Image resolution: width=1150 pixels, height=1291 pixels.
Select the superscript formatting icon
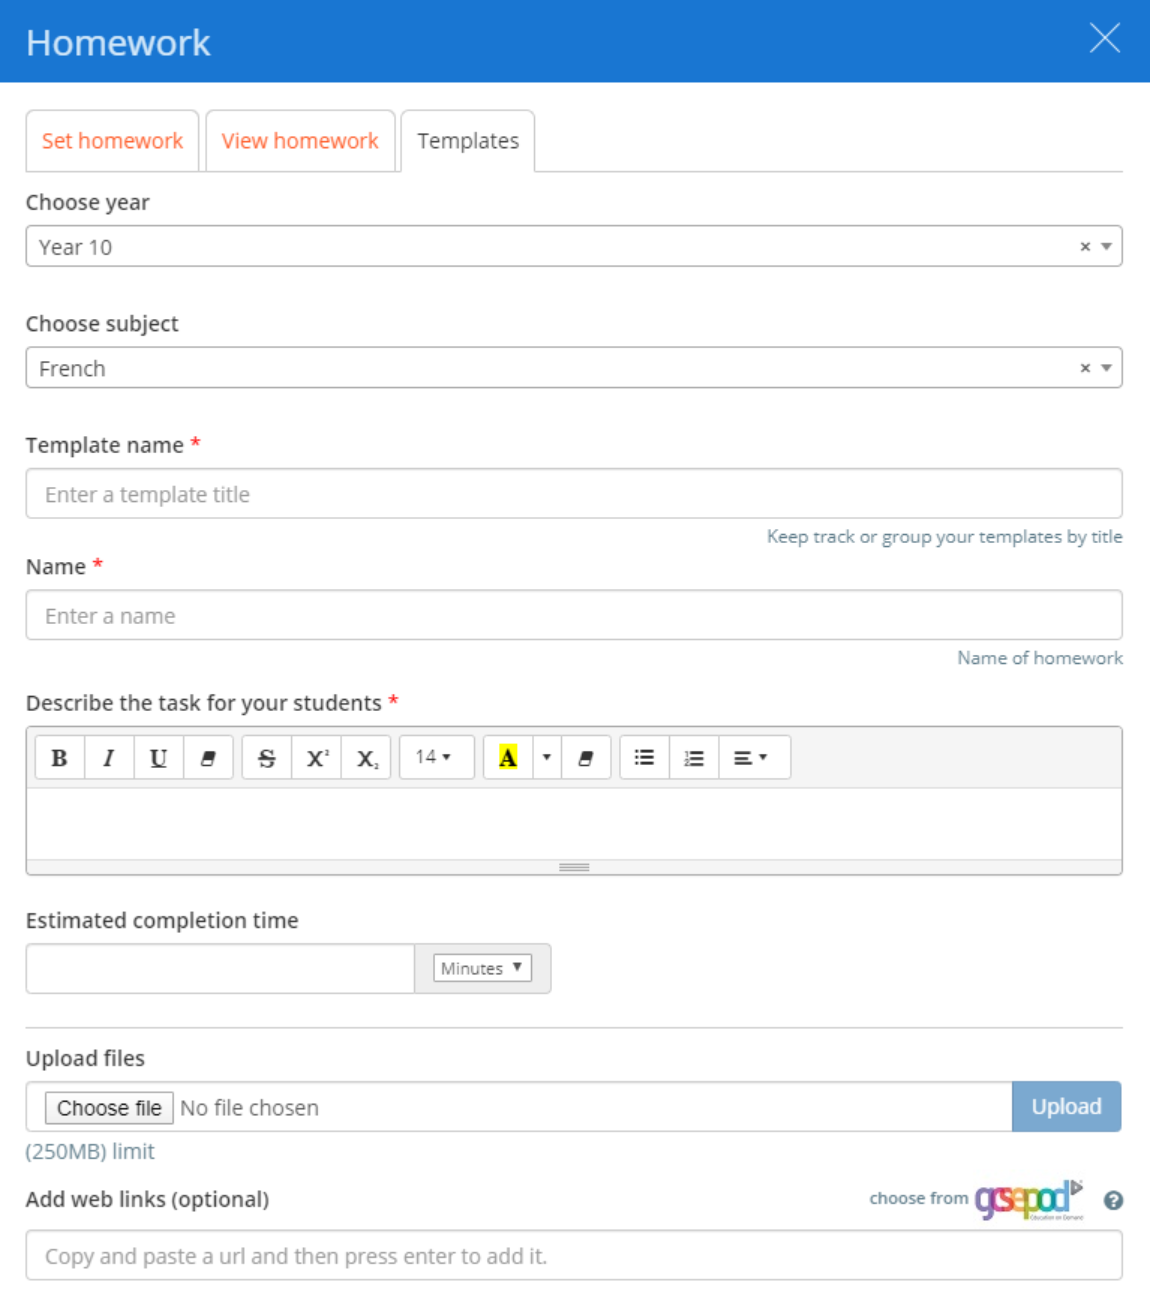(315, 757)
